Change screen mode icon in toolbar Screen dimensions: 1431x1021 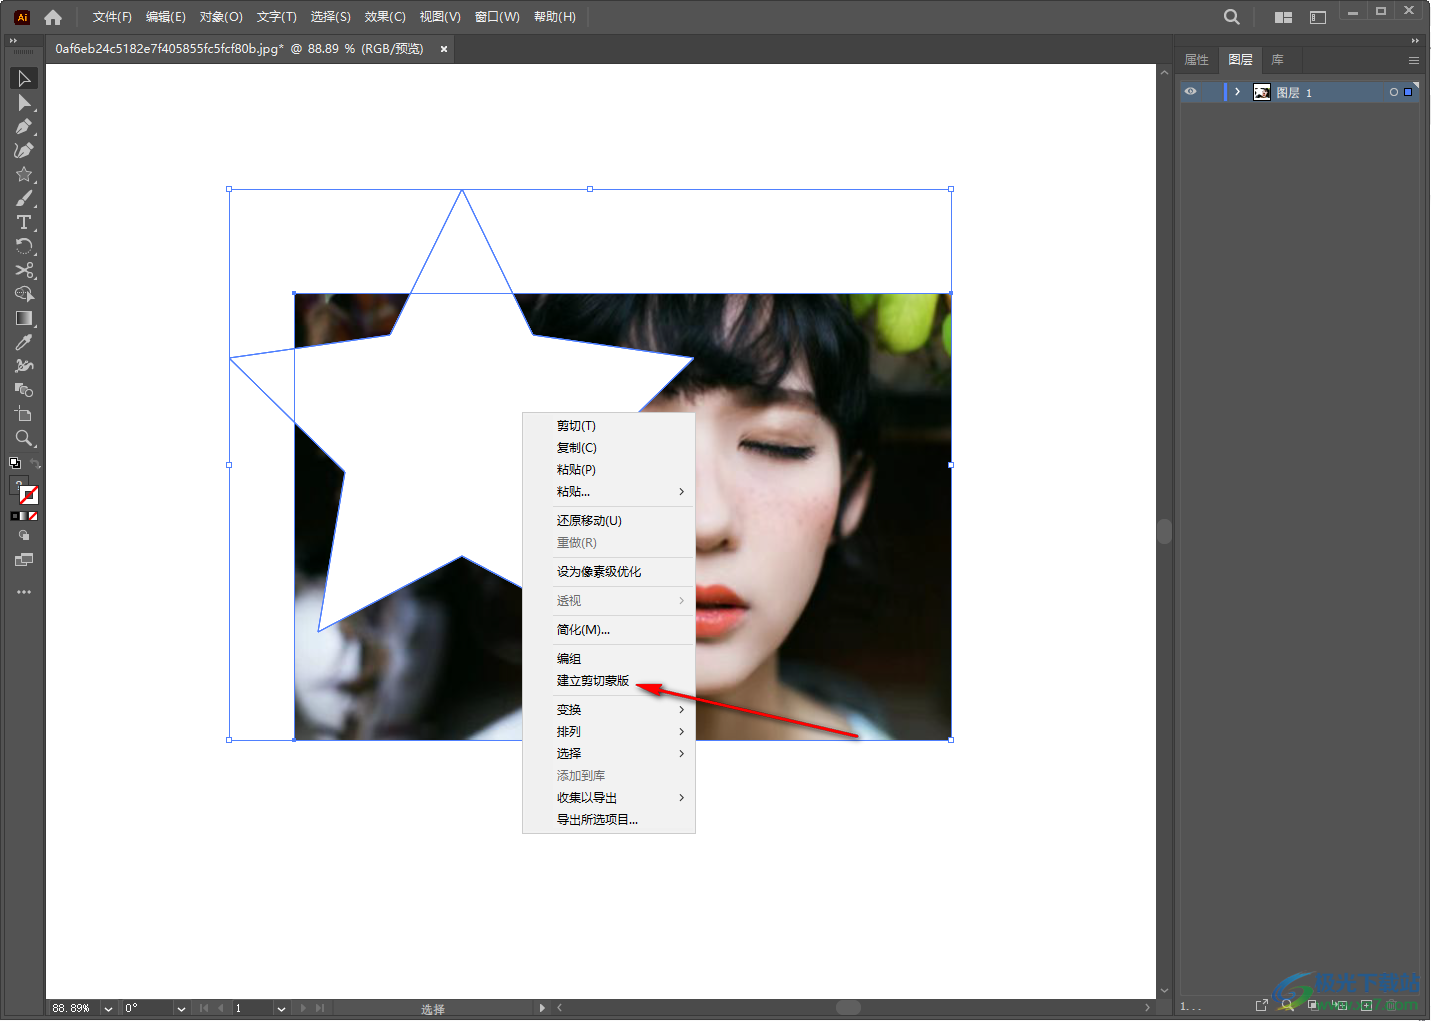click(24, 560)
